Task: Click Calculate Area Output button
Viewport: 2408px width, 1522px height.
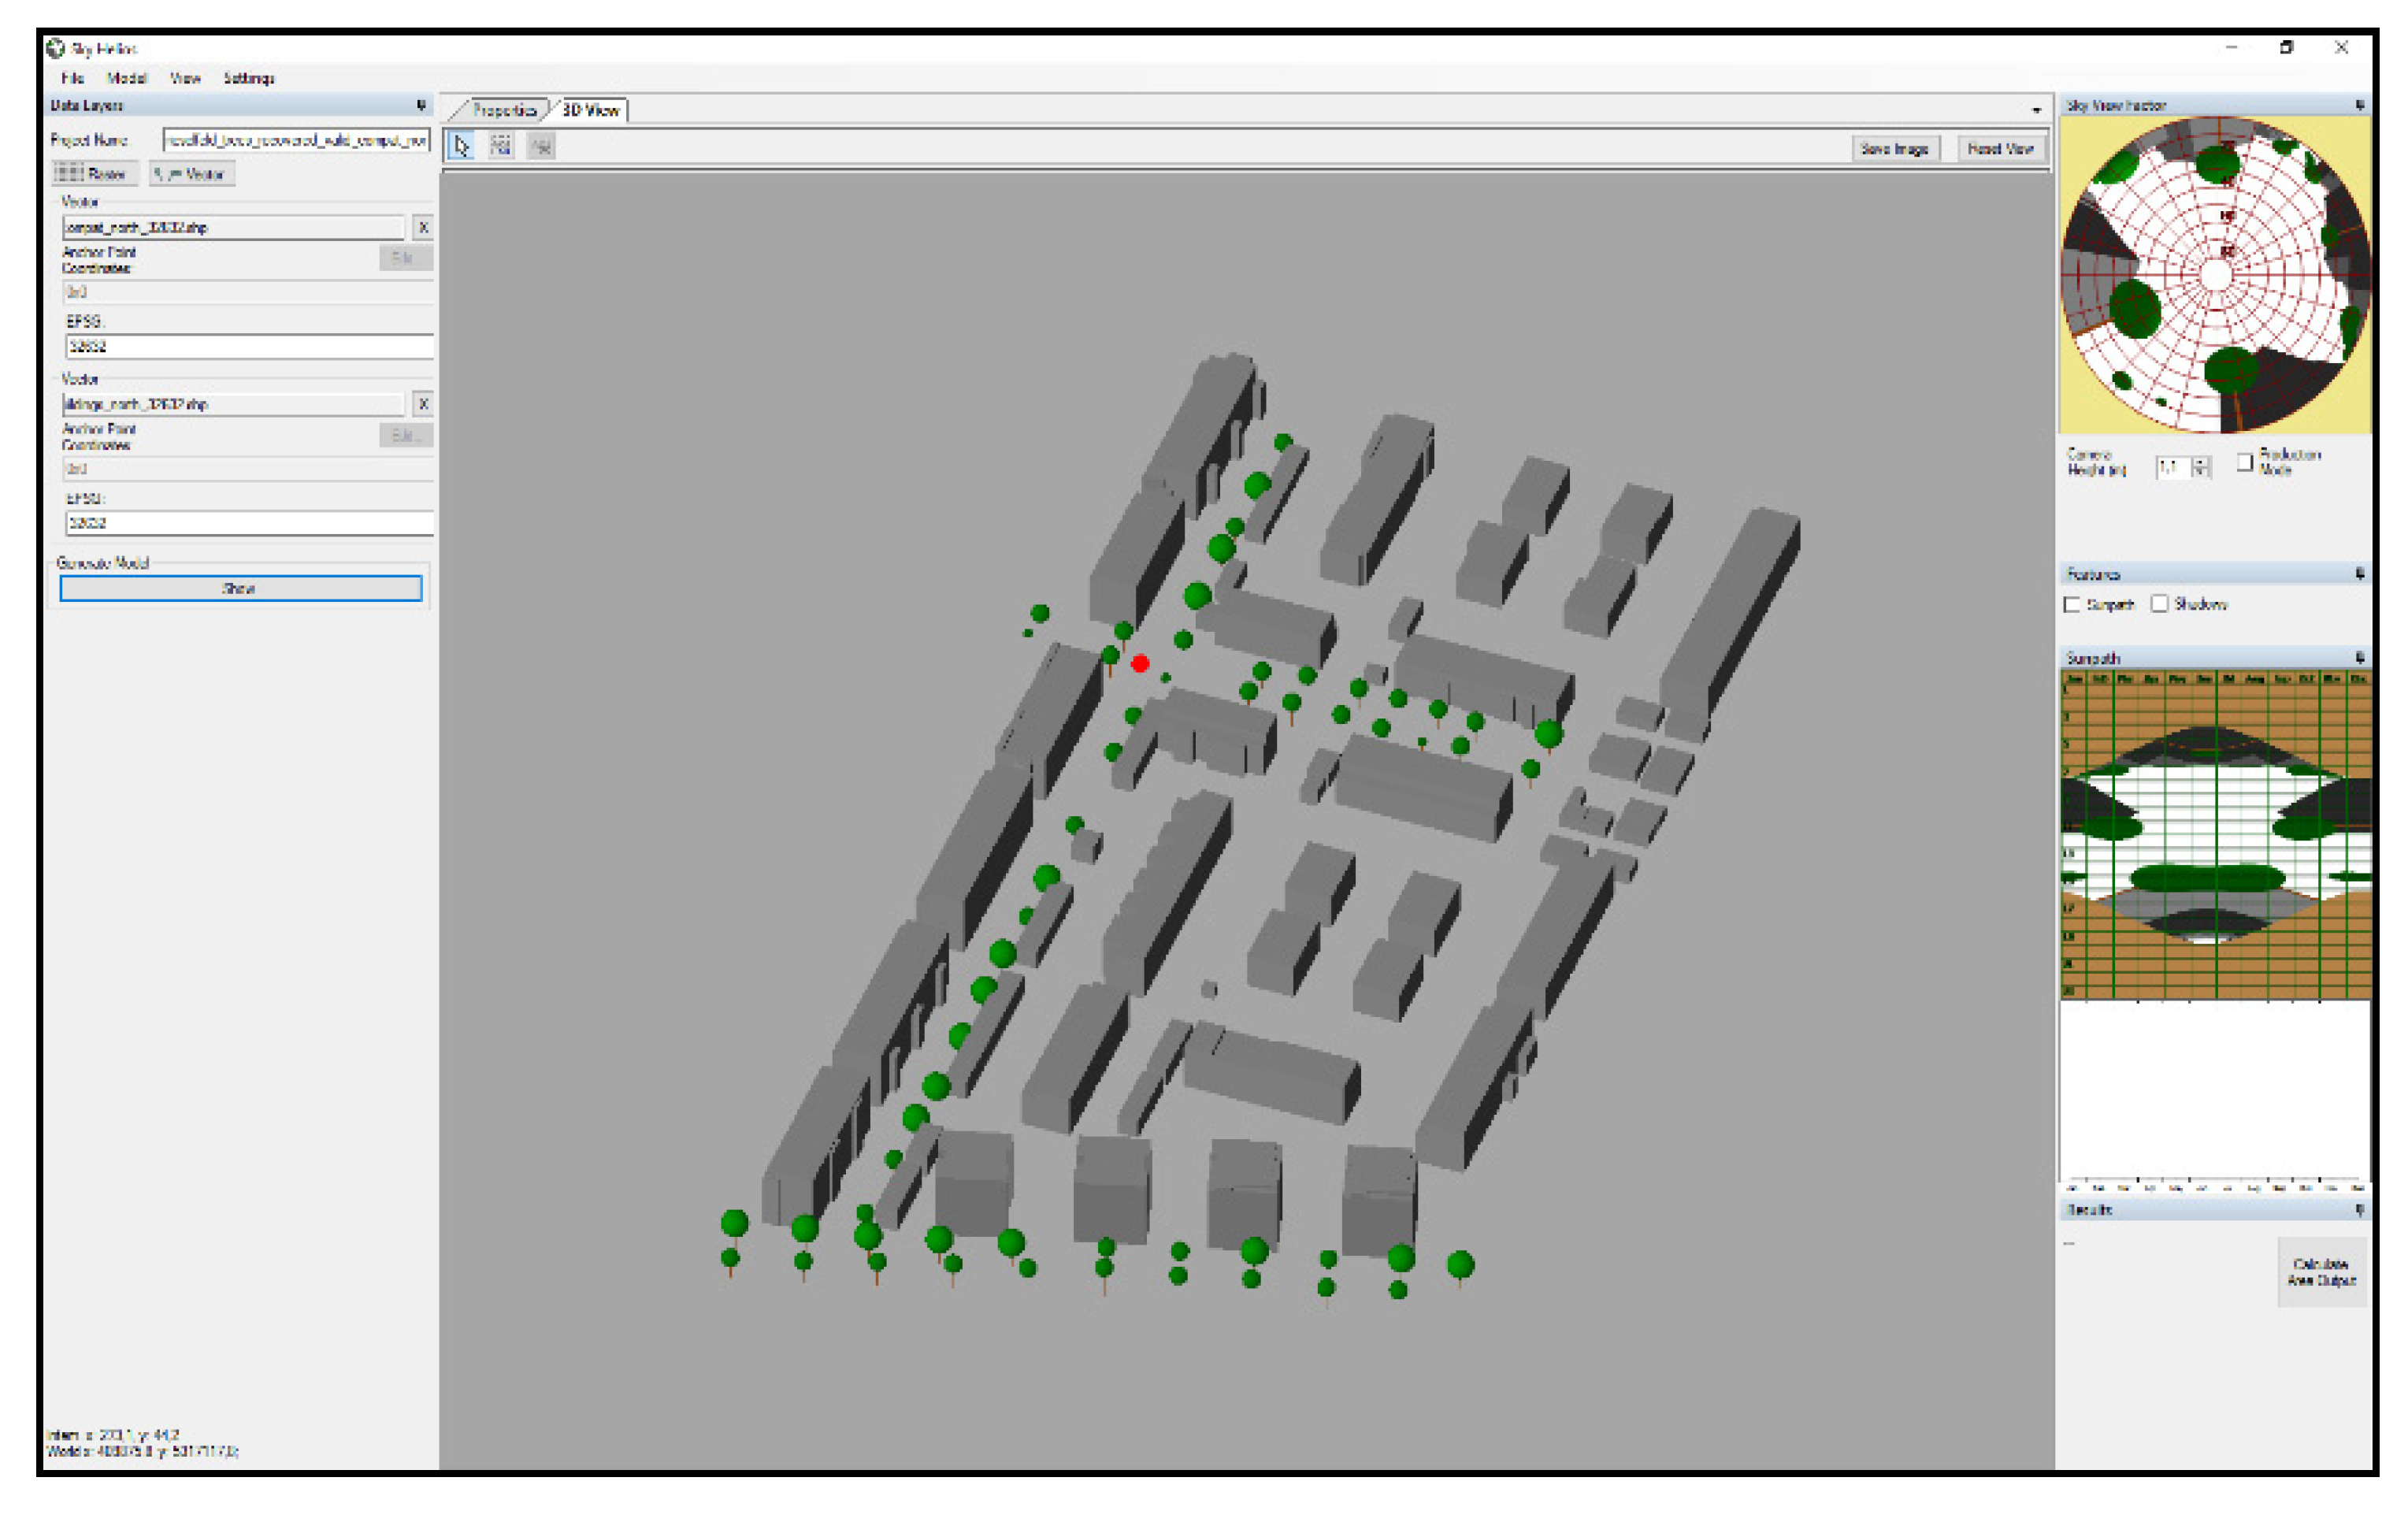Action: coord(2321,1272)
